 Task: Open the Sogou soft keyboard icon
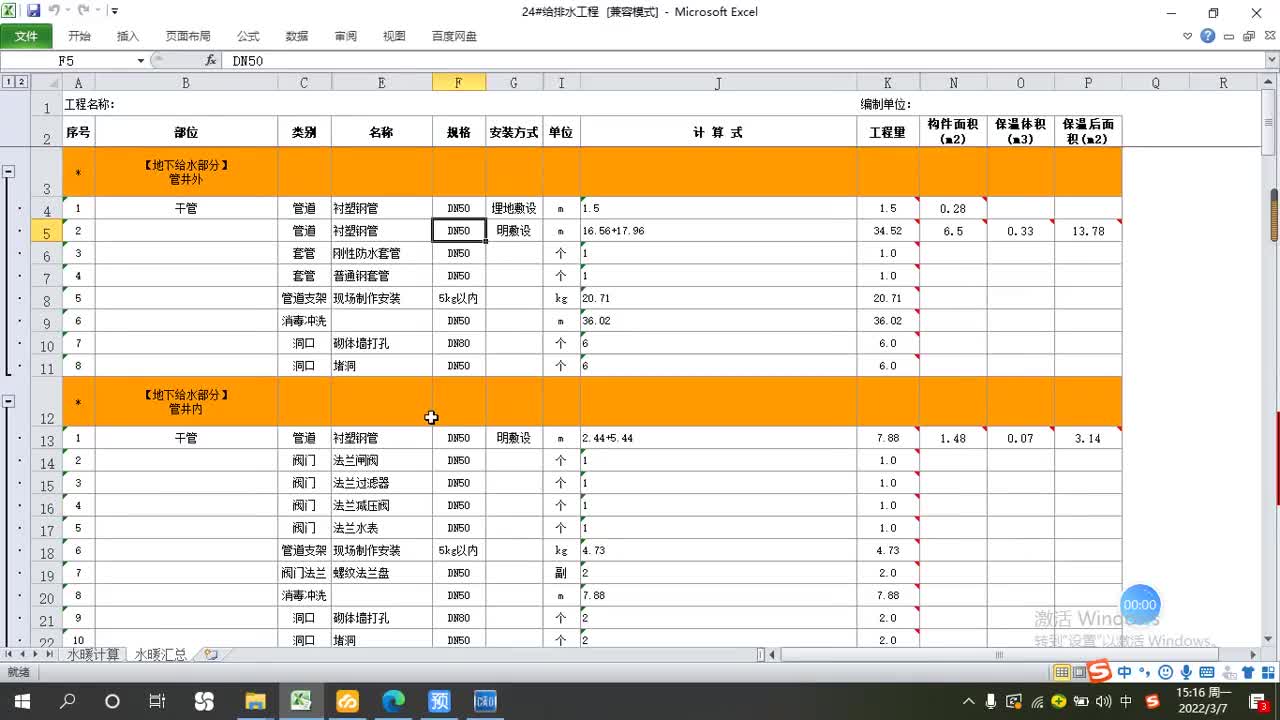(x=1207, y=672)
